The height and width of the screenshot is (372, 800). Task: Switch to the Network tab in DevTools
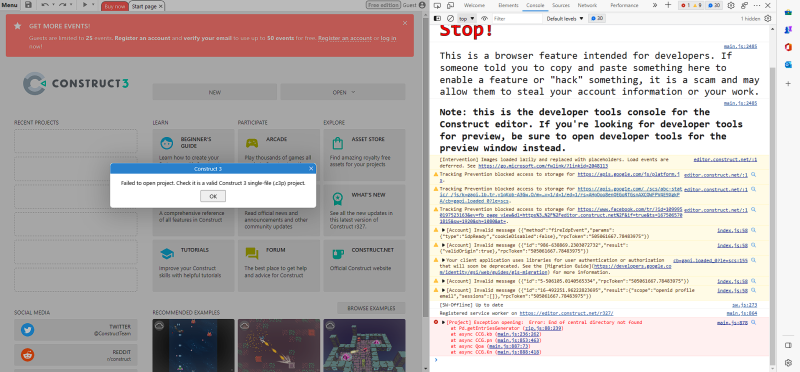point(587,5)
